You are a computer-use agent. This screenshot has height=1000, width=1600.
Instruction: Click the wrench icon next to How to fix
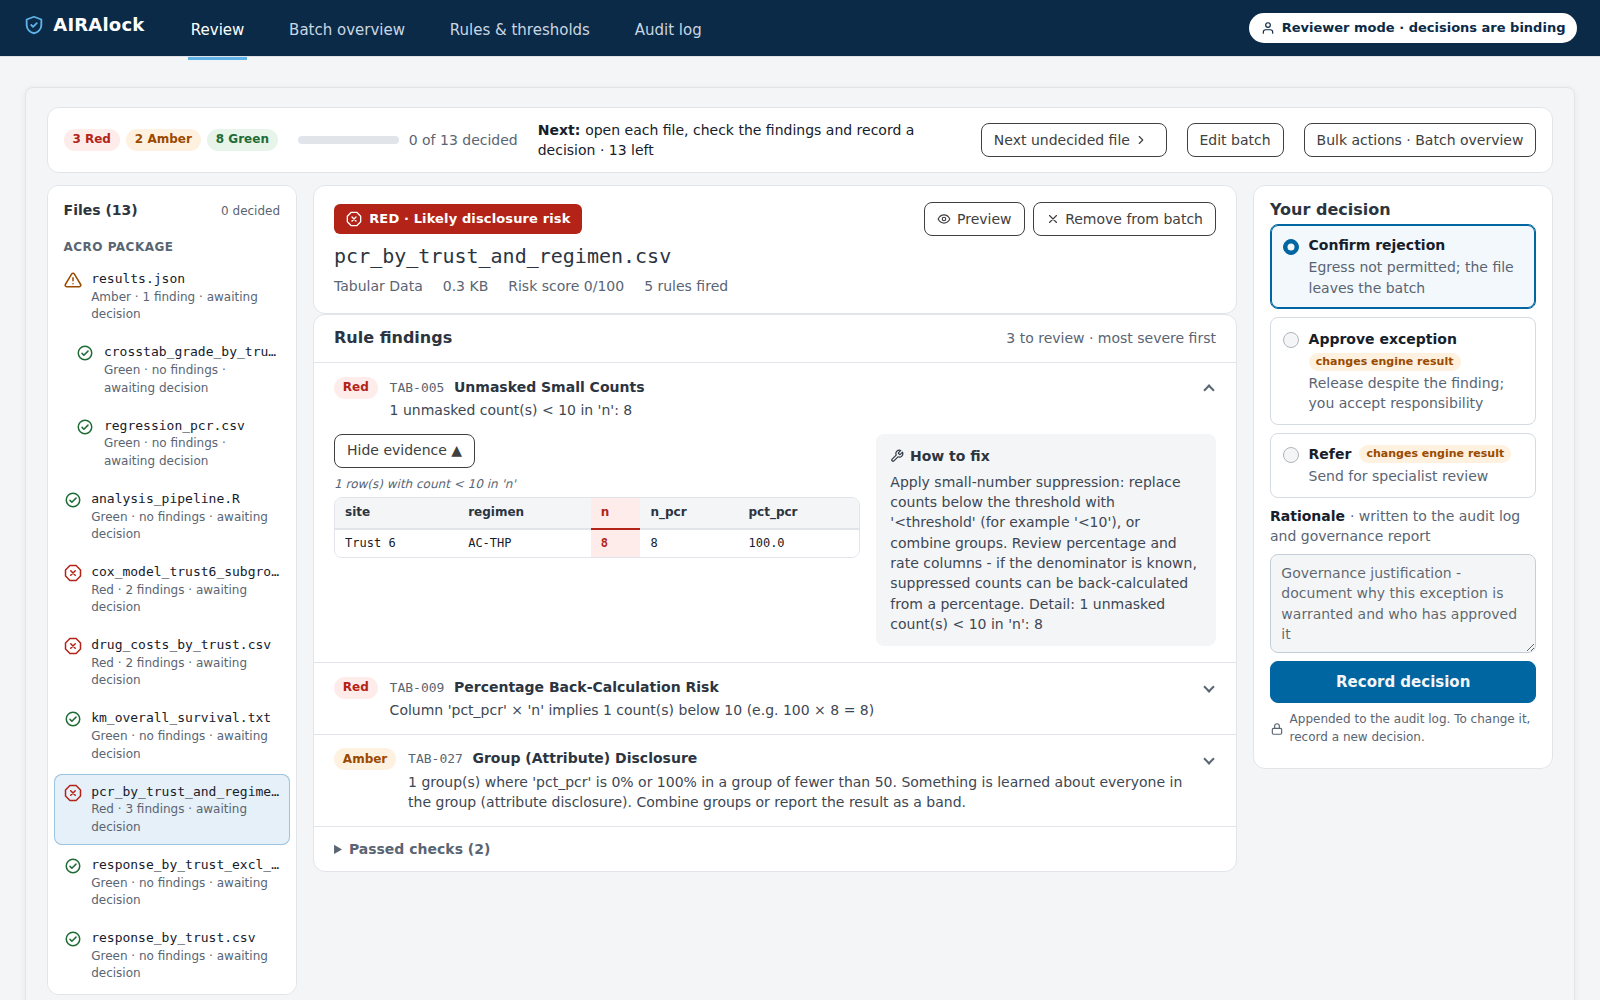pyautogui.click(x=897, y=456)
